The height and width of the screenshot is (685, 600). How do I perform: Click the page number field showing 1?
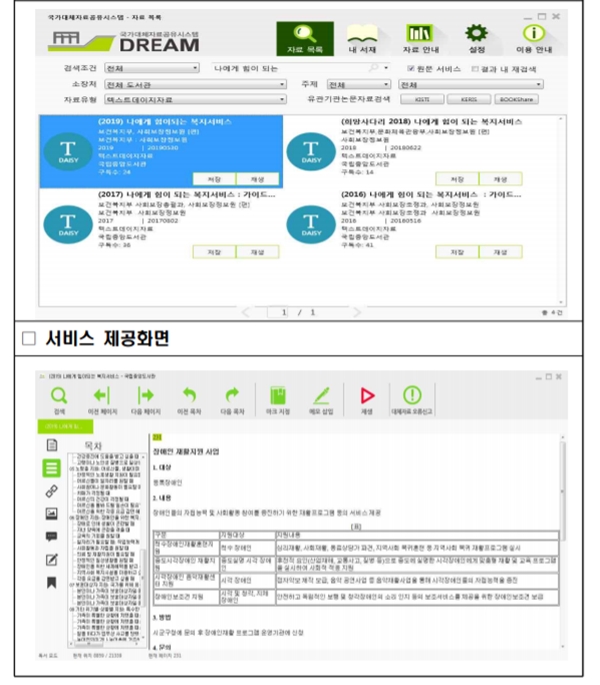pos(278,312)
